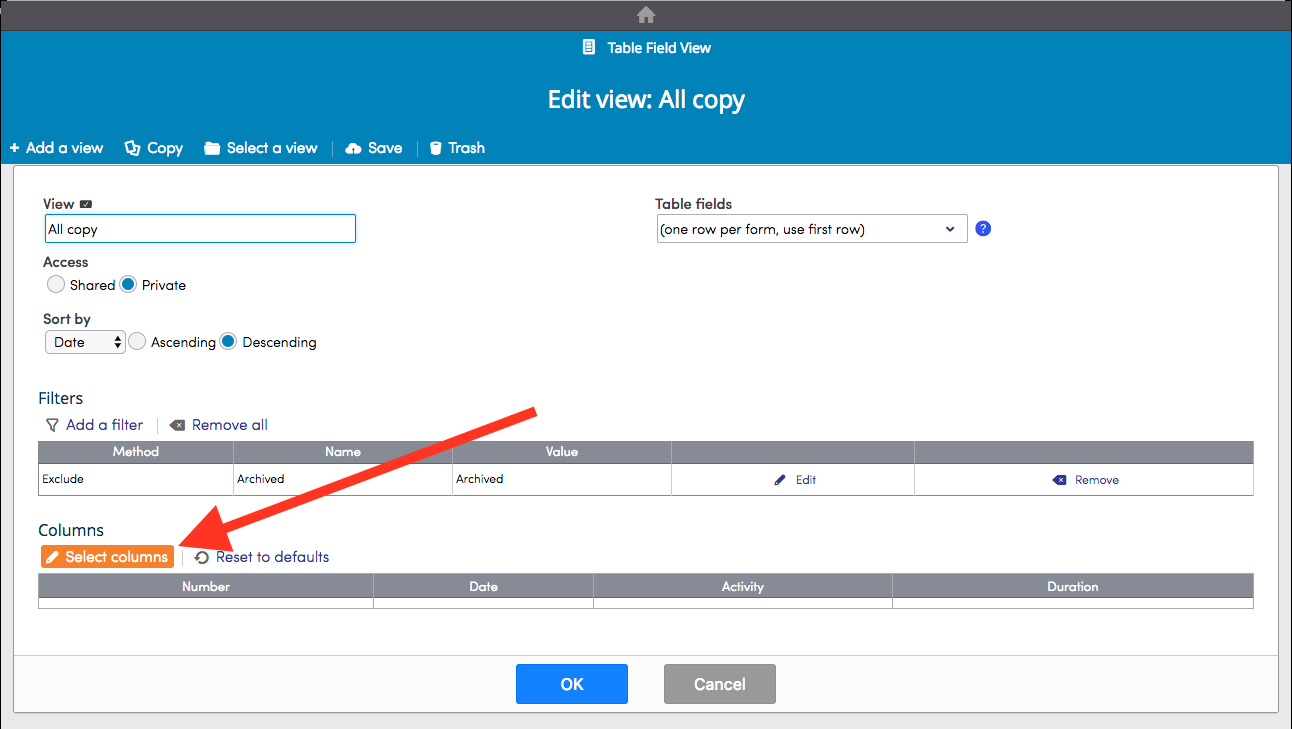Click the Duration column header
The height and width of the screenshot is (729, 1292).
coord(1072,586)
